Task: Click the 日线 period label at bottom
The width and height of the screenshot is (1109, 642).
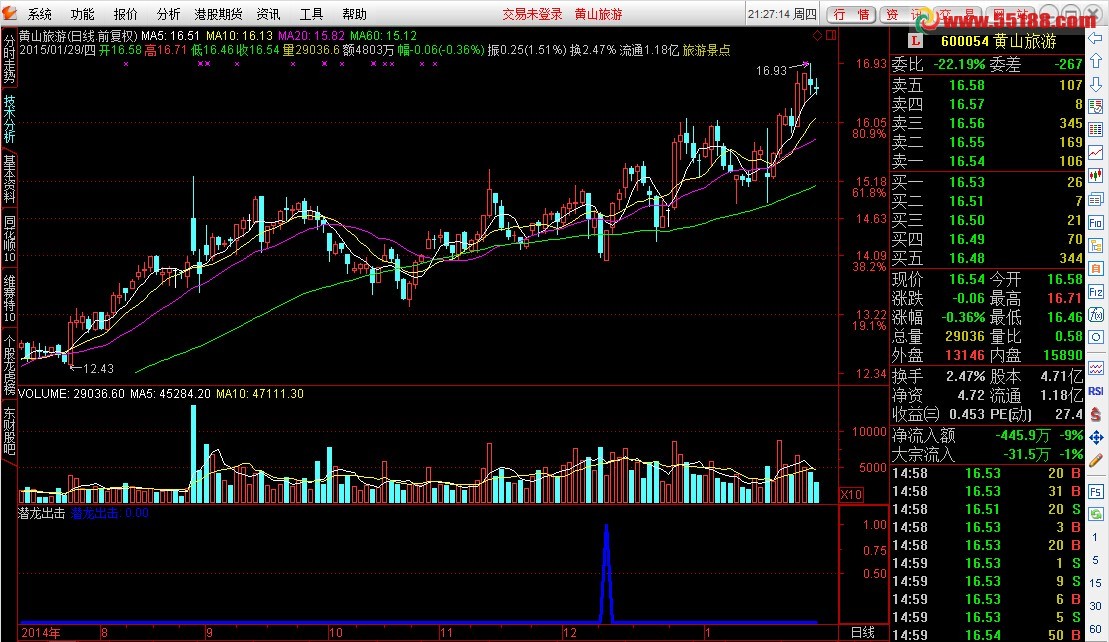Action: click(862, 632)
